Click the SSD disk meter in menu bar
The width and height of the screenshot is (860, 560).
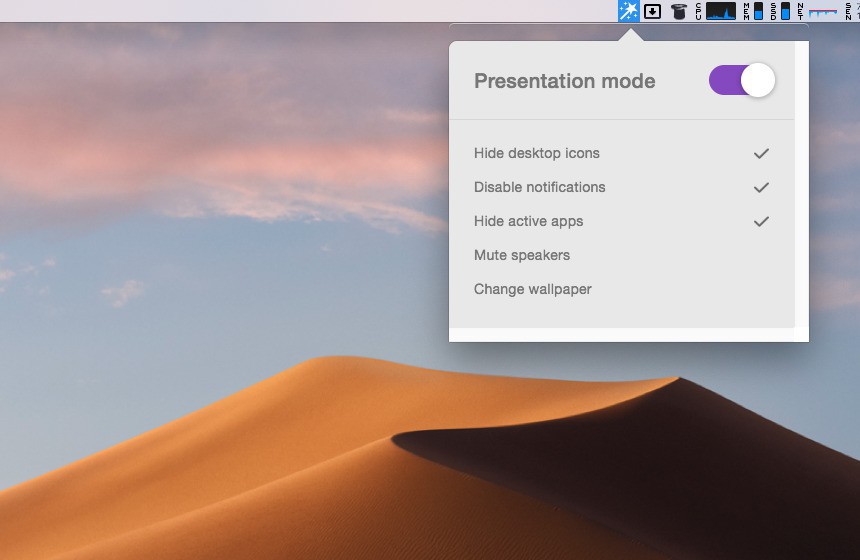[x=780, y=11]
